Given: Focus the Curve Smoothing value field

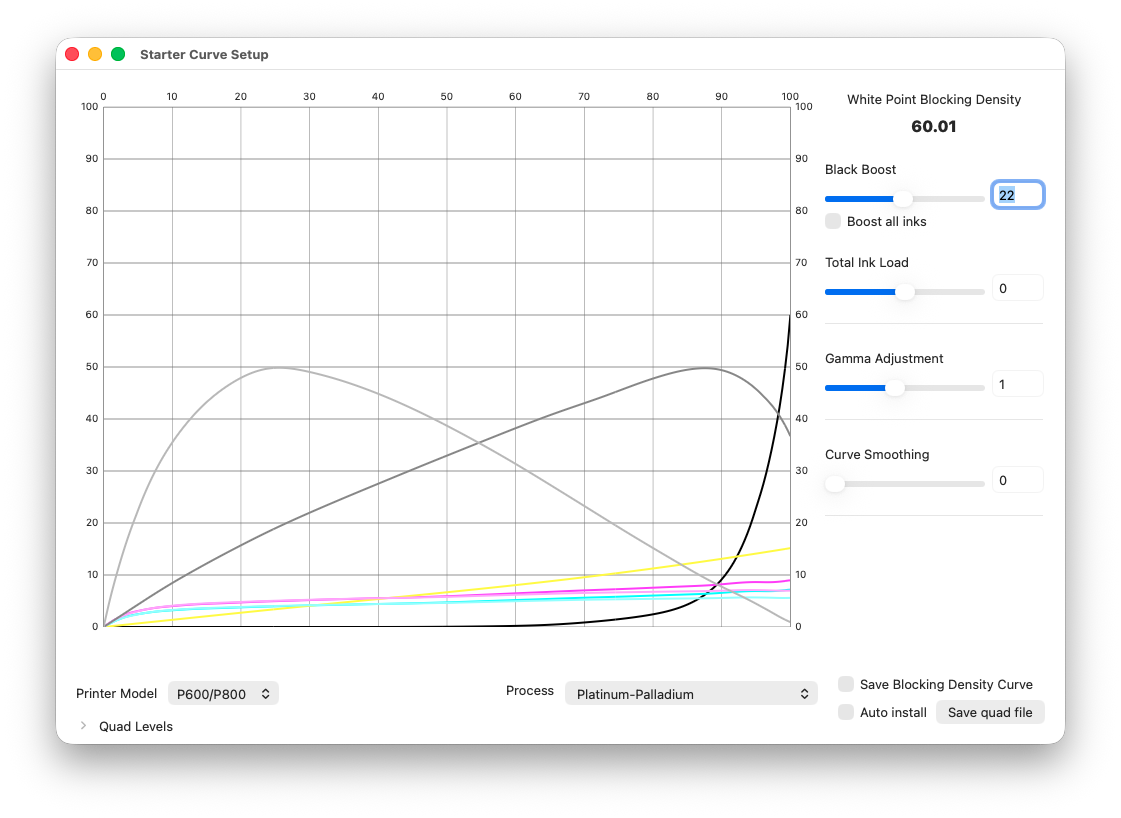Looking at the screenshot, I should pos(1018,480).
